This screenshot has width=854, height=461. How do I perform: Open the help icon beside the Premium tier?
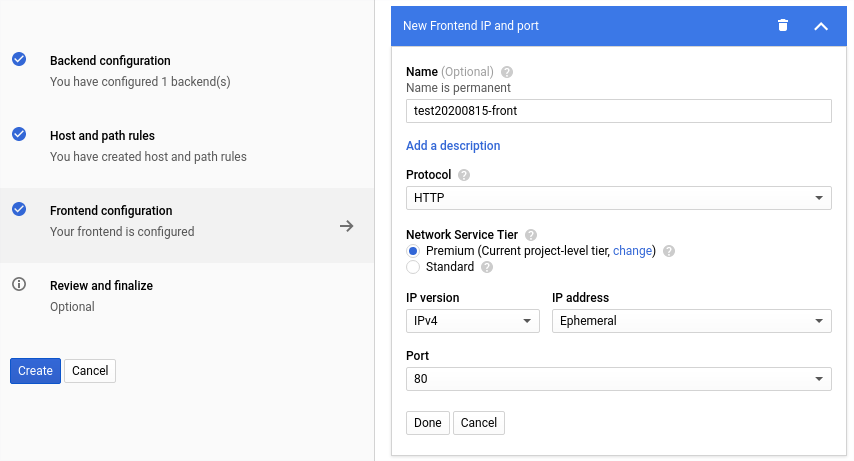click(669, 251)
